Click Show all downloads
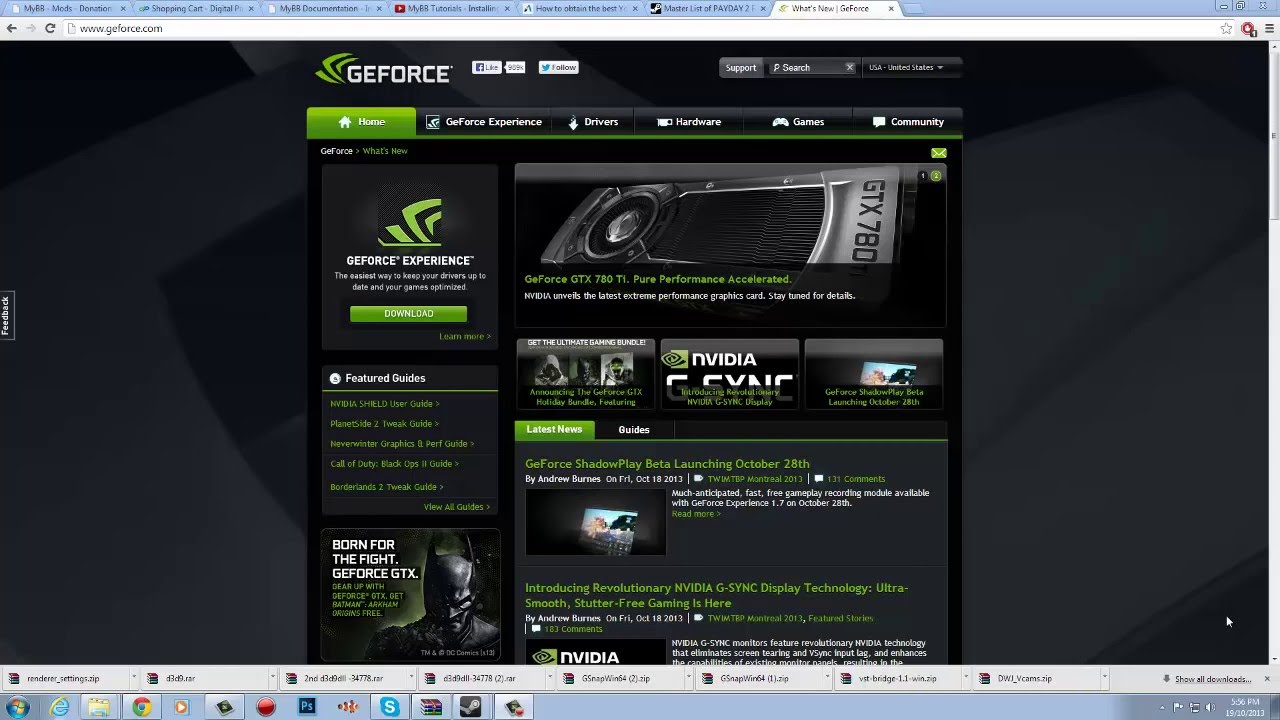Viewport: 1280px width, 720px height. tap(1207, 679)
